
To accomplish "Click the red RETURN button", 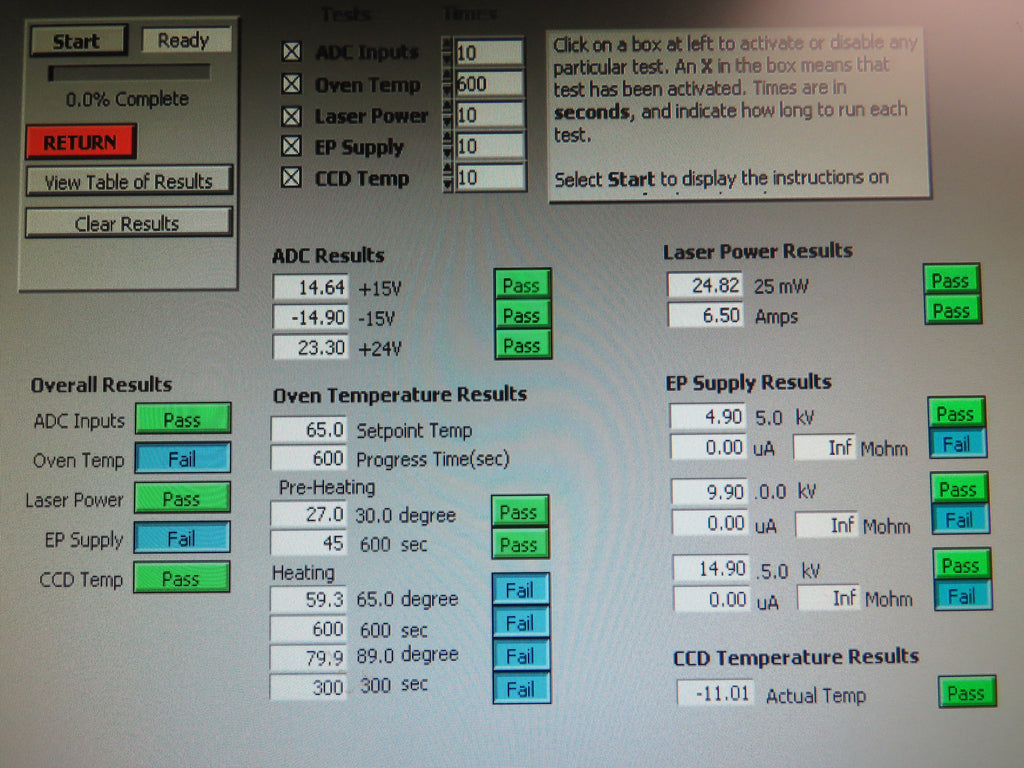I will [x=80, y=143].
